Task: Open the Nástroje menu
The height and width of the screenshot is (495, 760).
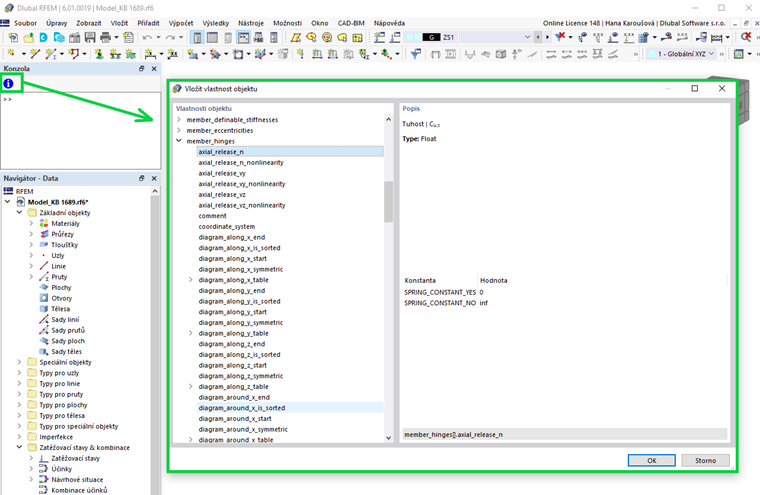Action: [251, 23]
